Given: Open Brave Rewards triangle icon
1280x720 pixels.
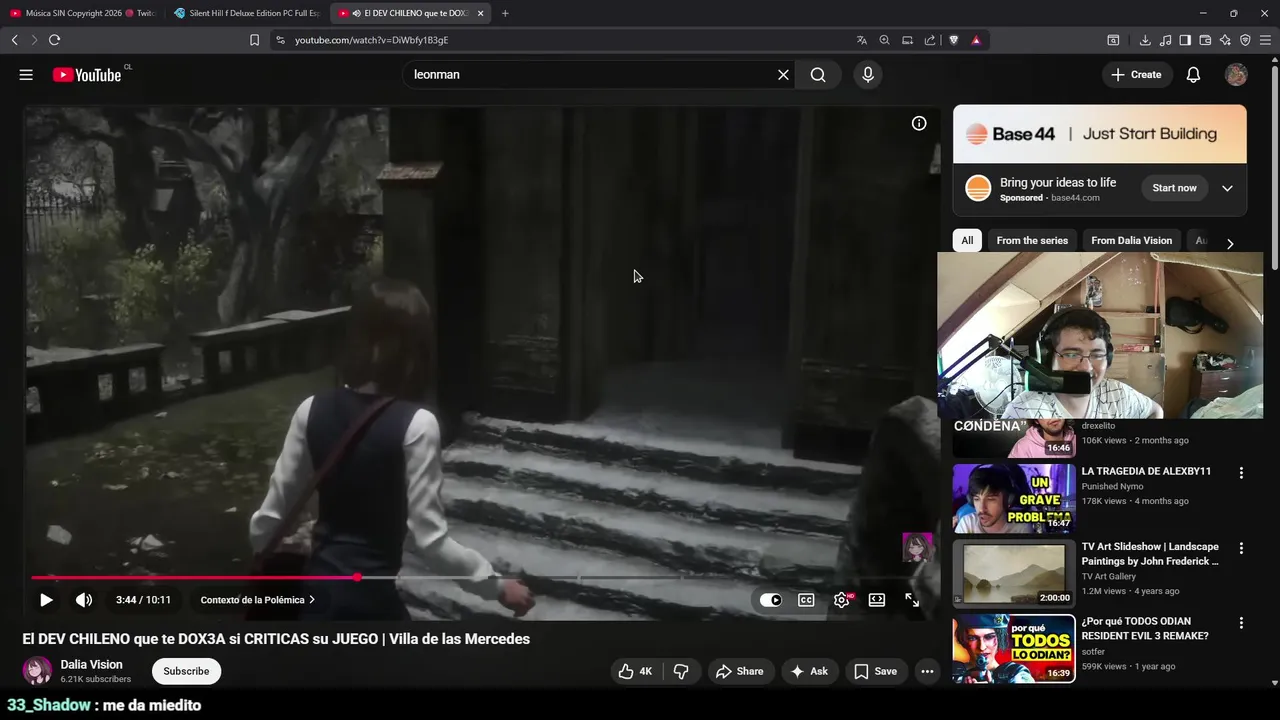Looking at the screenshot, I should click(x=976, y=40).
